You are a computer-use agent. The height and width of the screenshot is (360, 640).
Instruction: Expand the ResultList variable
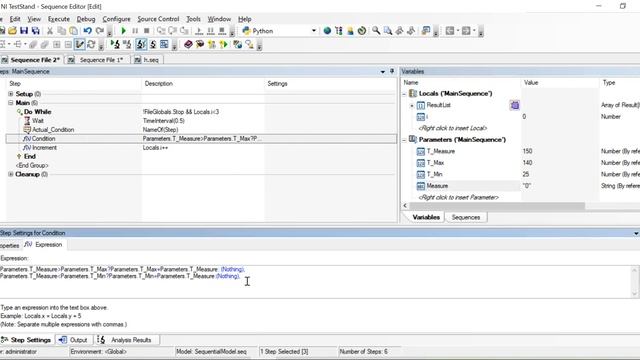(x=412, y=105)
